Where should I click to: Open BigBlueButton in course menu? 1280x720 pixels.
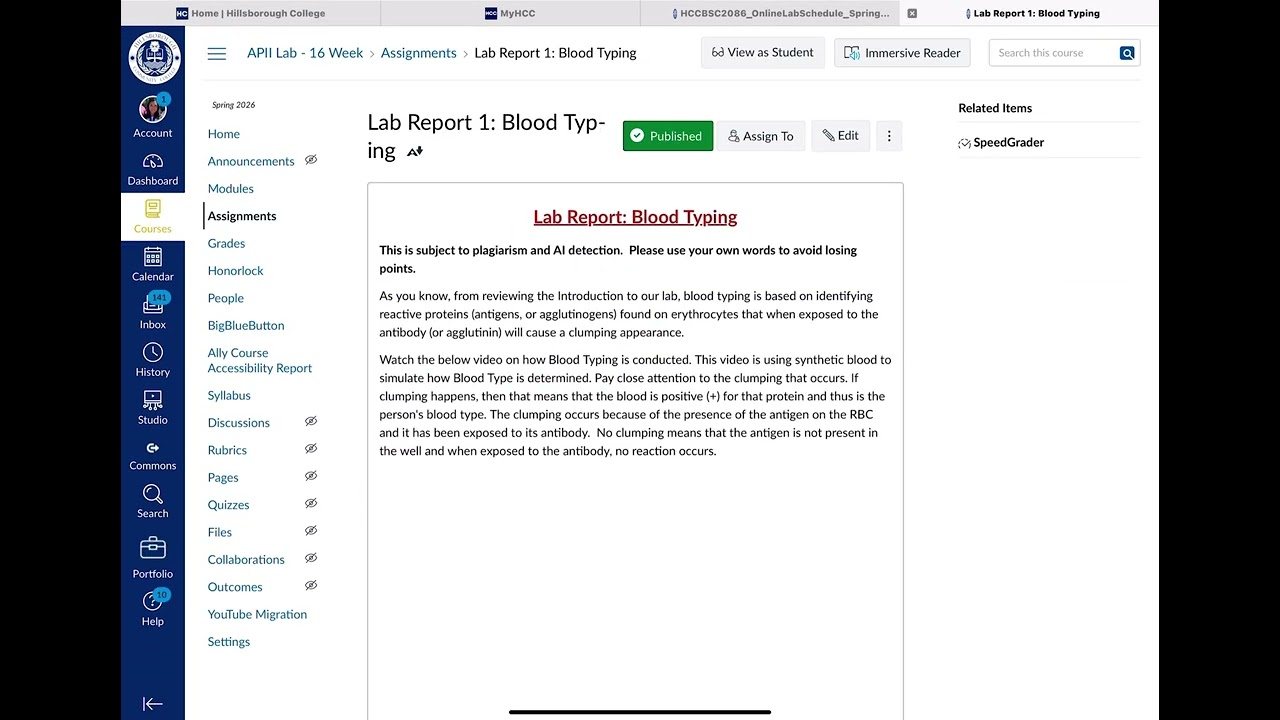246,326
